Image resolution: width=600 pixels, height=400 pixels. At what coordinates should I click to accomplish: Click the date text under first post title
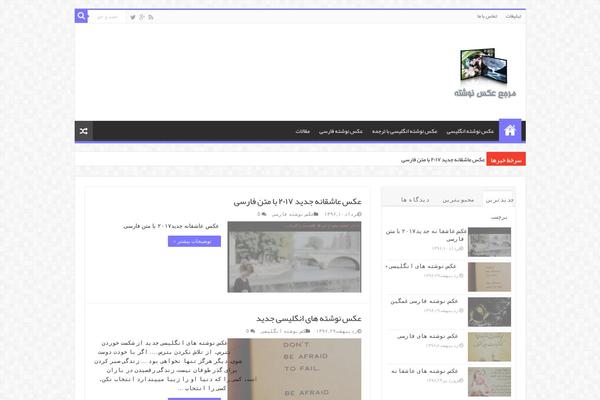pos(343,214)
